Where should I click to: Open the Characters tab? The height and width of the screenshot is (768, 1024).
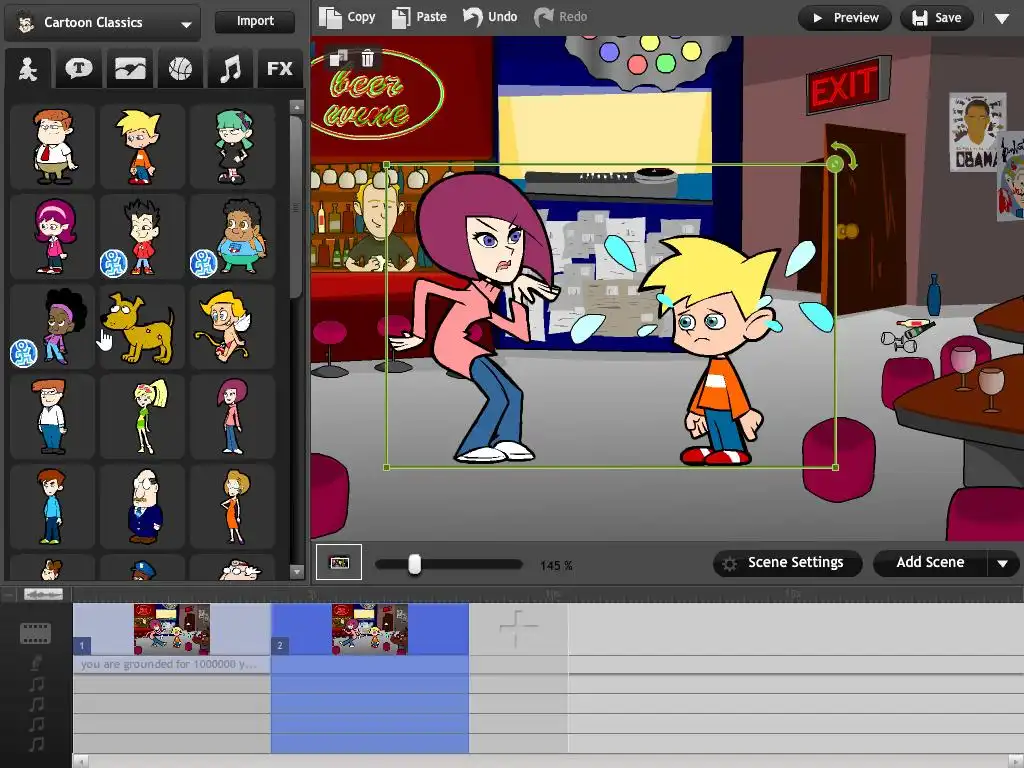pos(27,69)
